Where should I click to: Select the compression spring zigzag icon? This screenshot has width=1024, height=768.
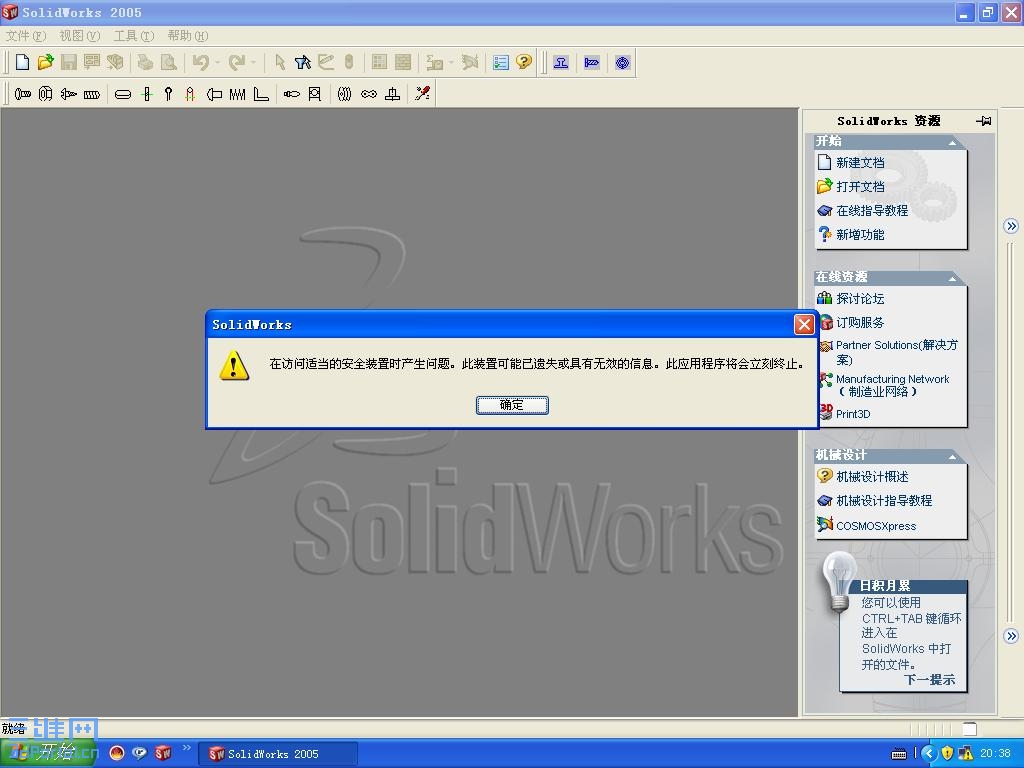click(237, 94)
